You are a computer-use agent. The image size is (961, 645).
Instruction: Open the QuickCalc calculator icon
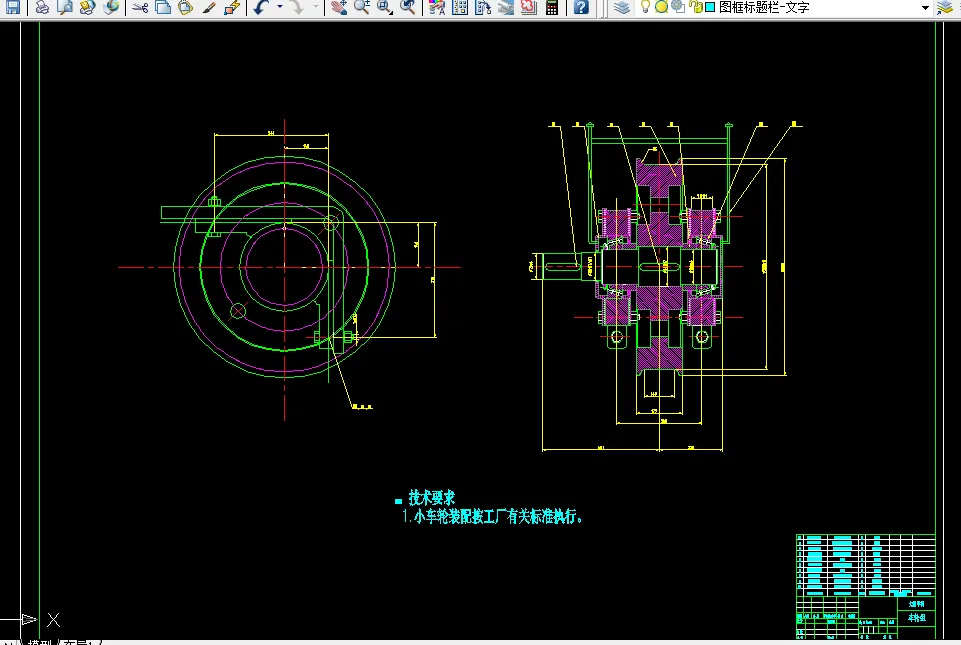click(x=552, y=7)
